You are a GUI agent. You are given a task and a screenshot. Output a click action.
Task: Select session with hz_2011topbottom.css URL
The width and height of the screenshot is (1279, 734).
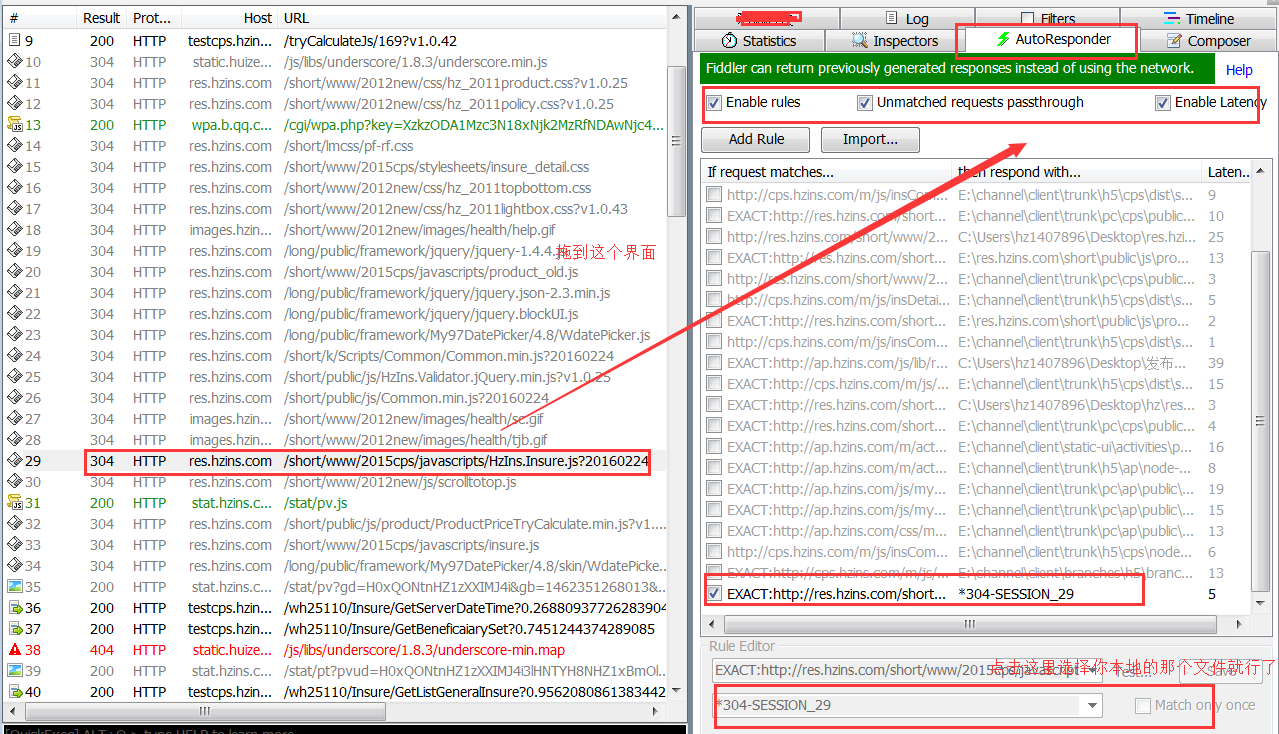pos(335,188)
